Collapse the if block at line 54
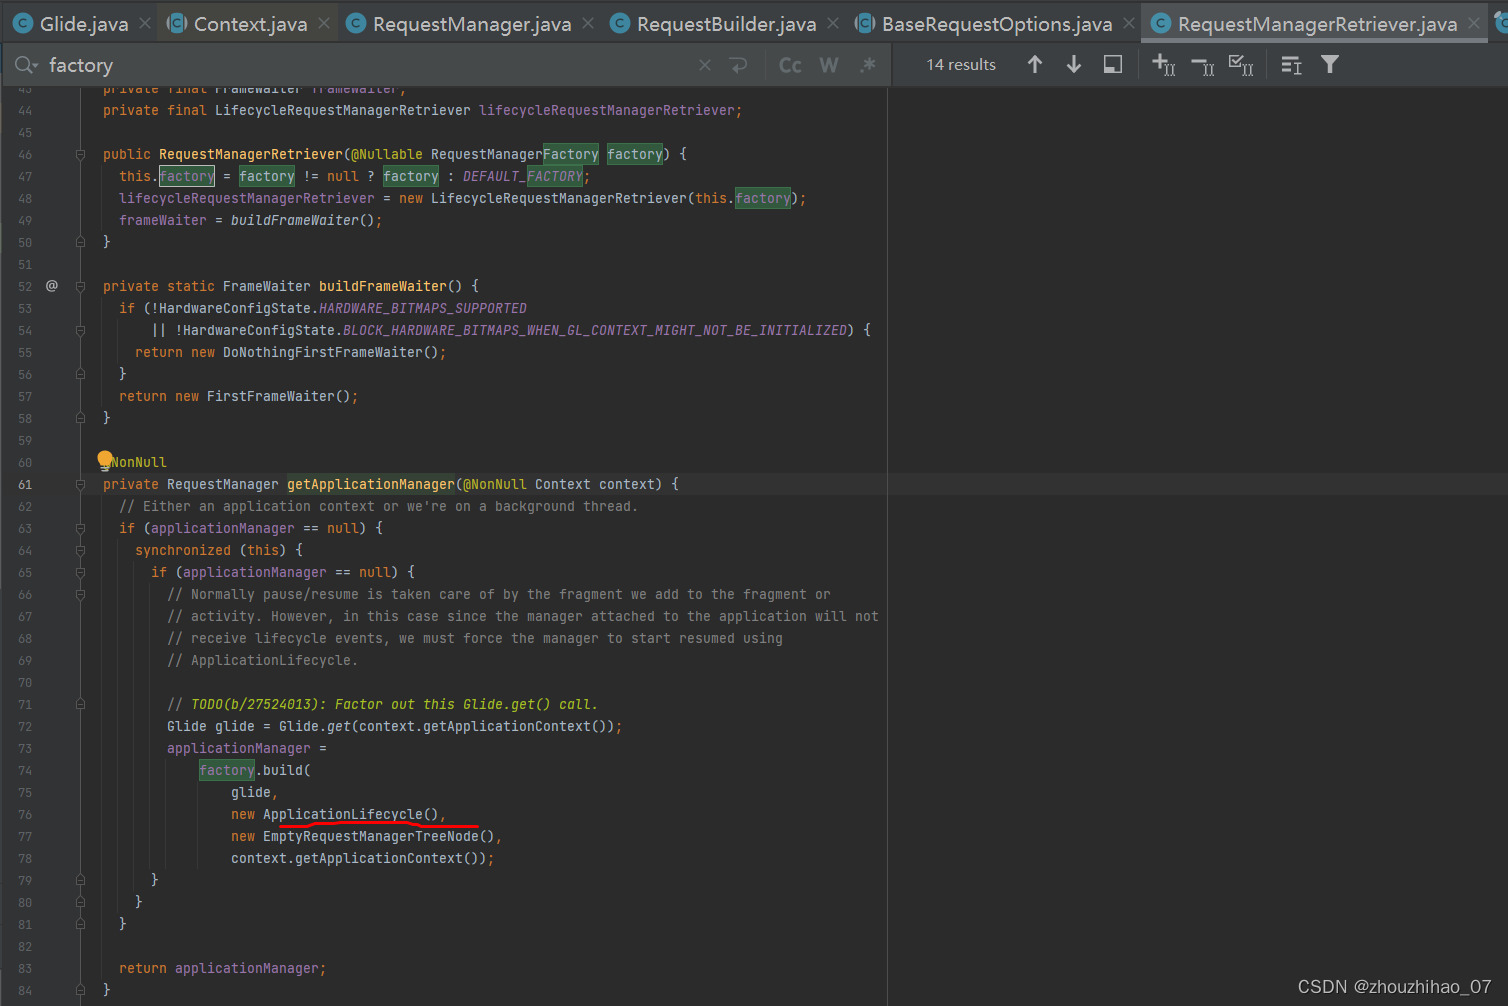 [80, 330]
